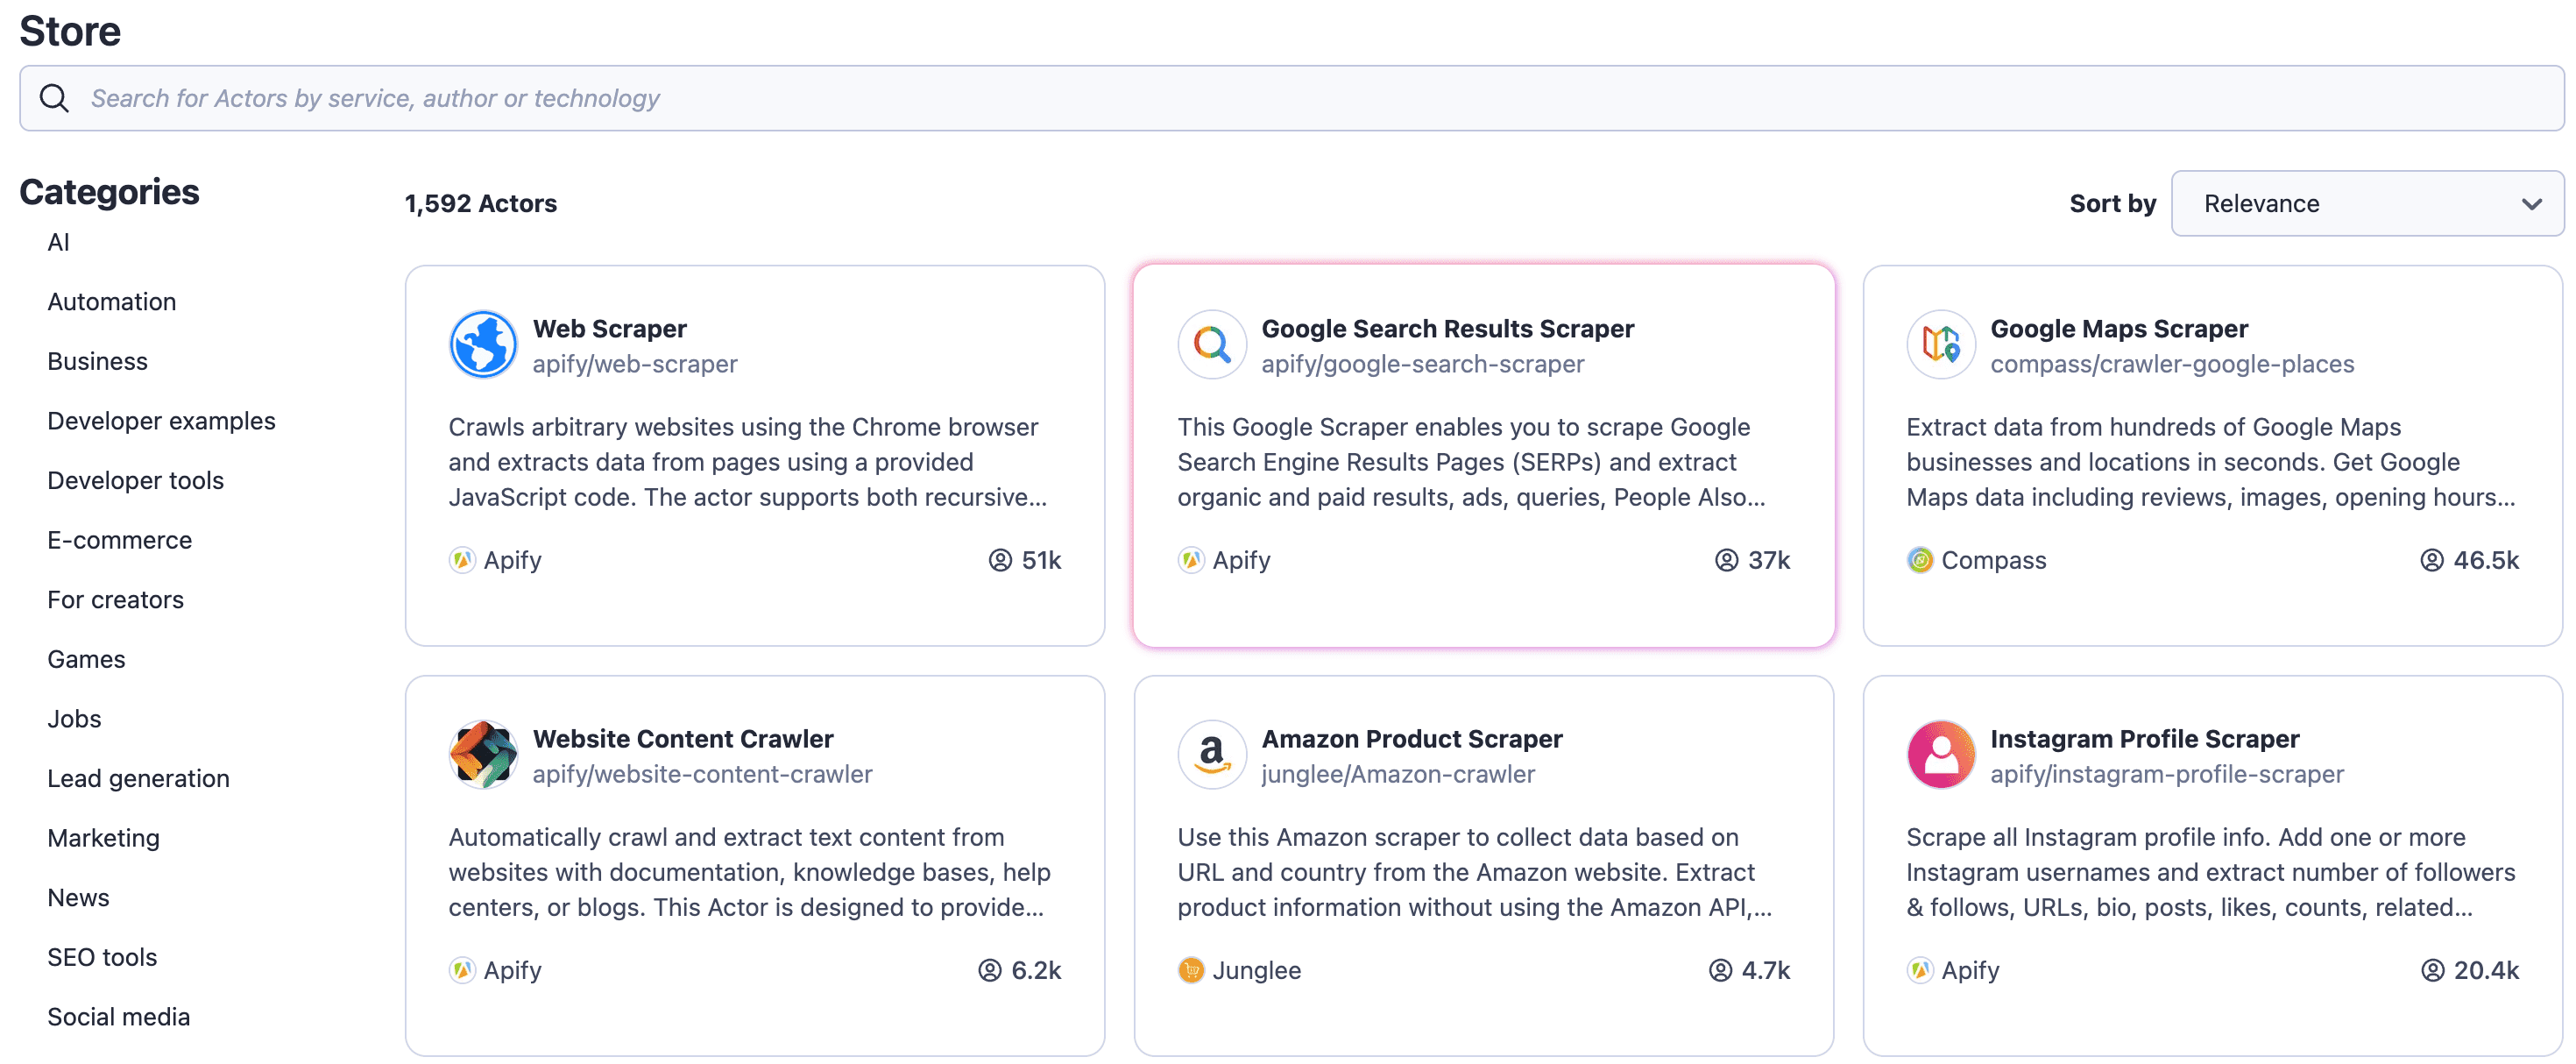The height and width of the screenshot is (1064, 2576).
Task: Browse the E-commerce category
Action: pyautogui.click(x=119, y=539)
